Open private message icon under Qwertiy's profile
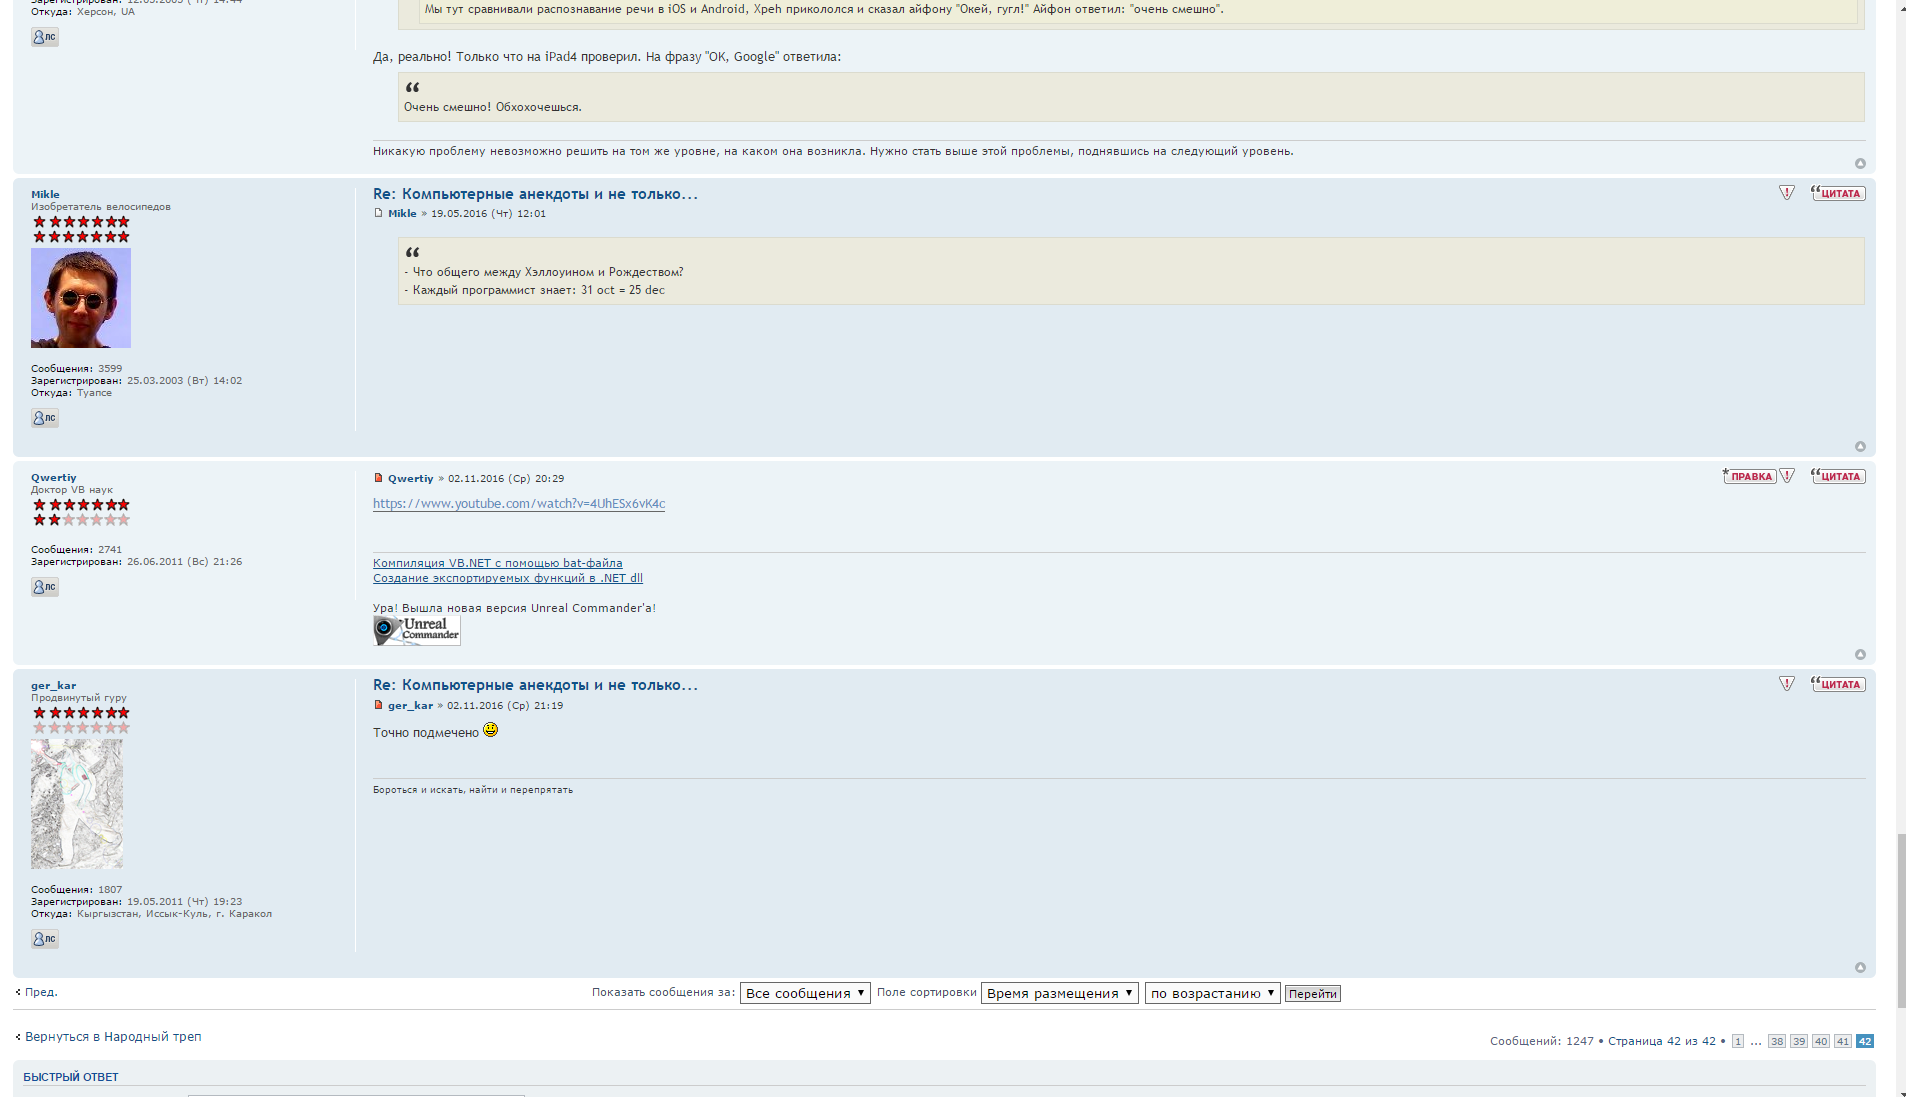The image size is (1906, 1097). click(44, 587)
